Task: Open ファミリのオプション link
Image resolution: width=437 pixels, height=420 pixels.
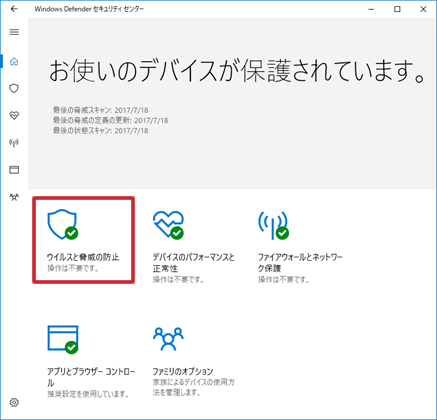Action: click(183, 371)
